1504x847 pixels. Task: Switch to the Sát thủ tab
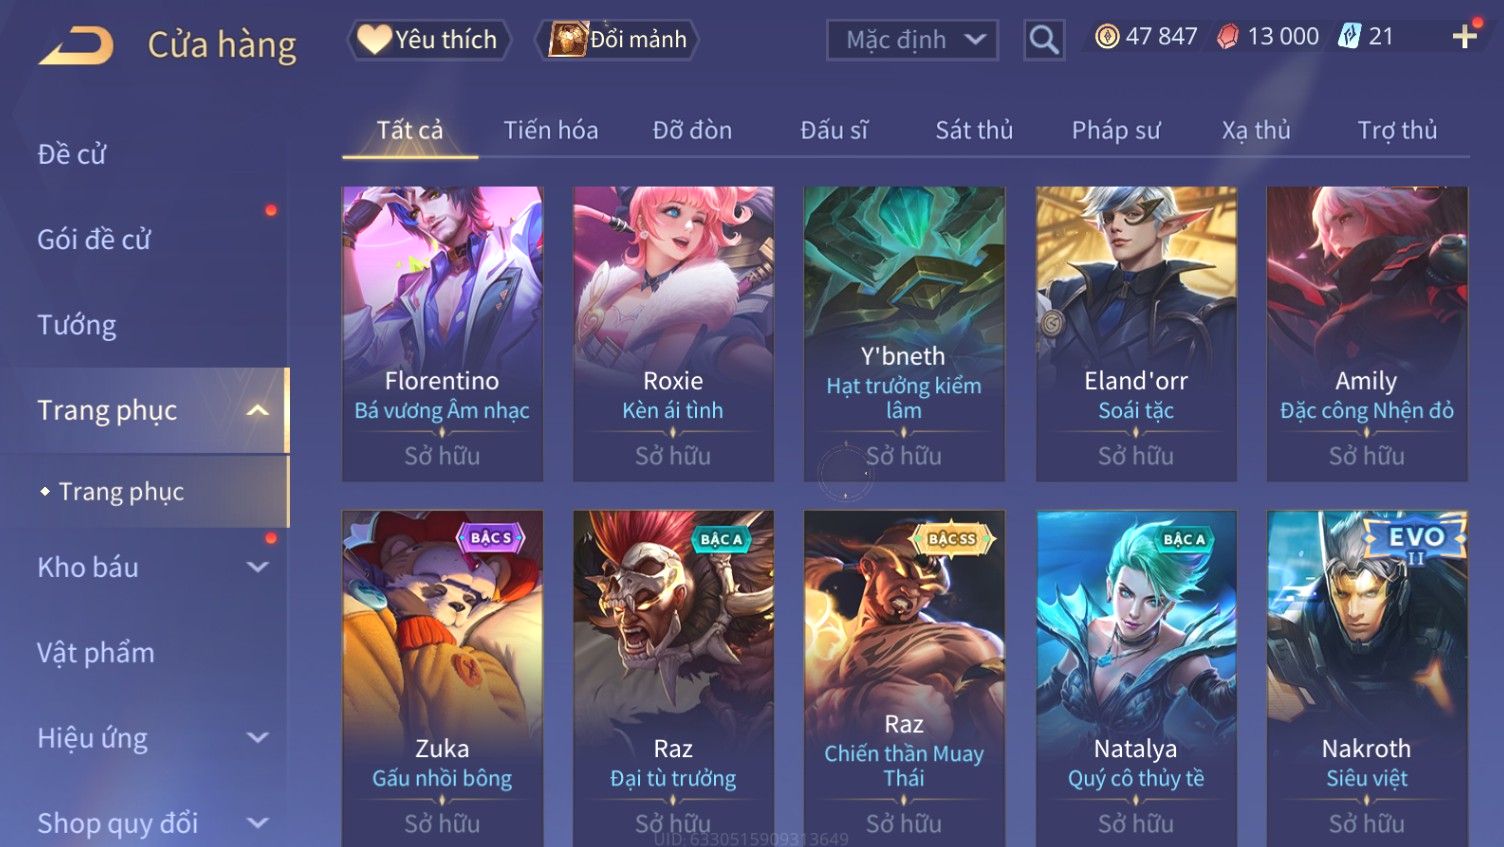[974, 130]
